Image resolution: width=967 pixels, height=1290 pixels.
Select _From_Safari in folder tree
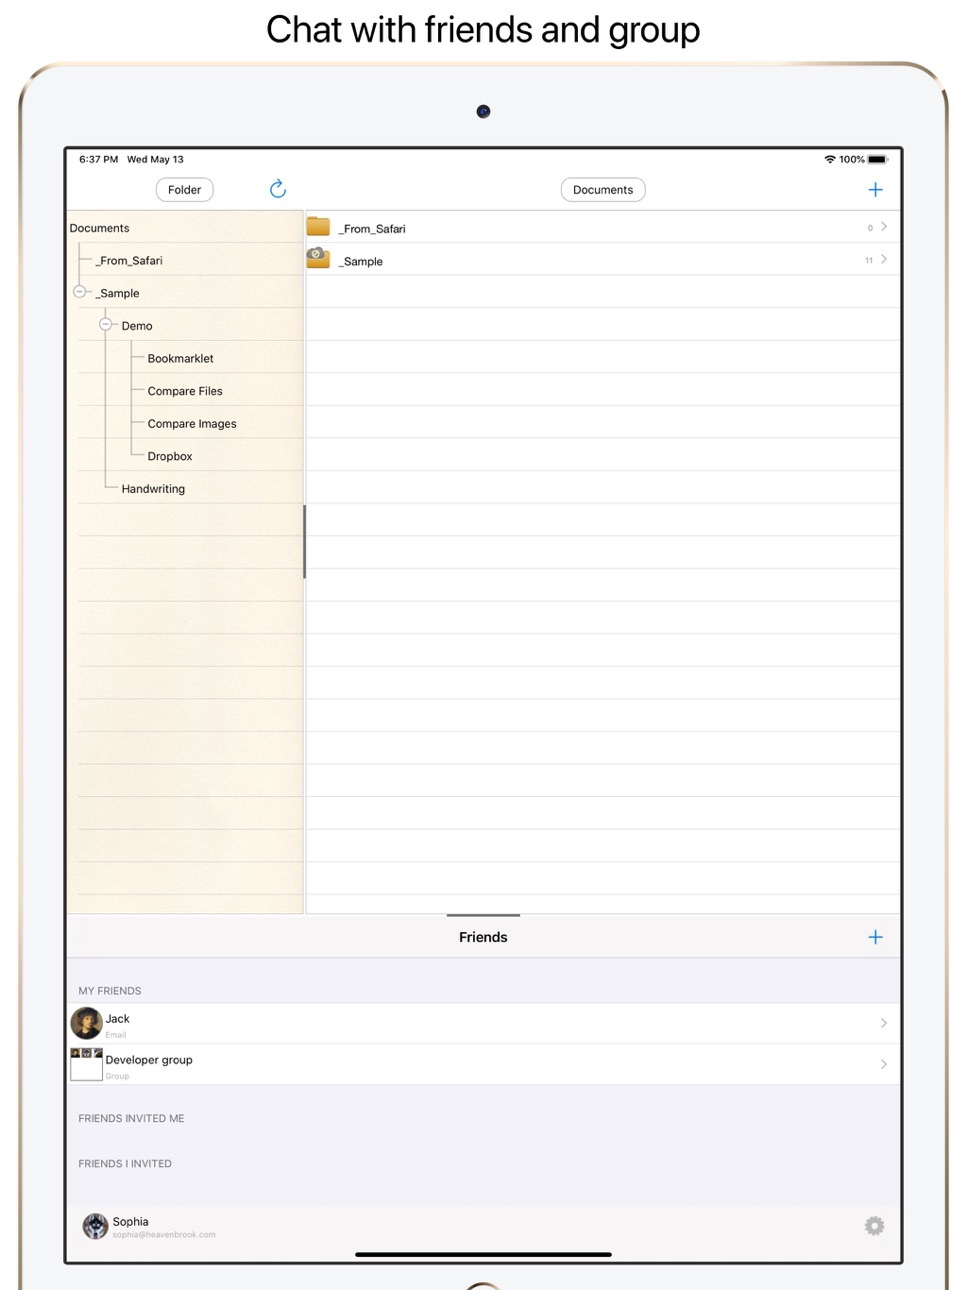tap(129, 261)
